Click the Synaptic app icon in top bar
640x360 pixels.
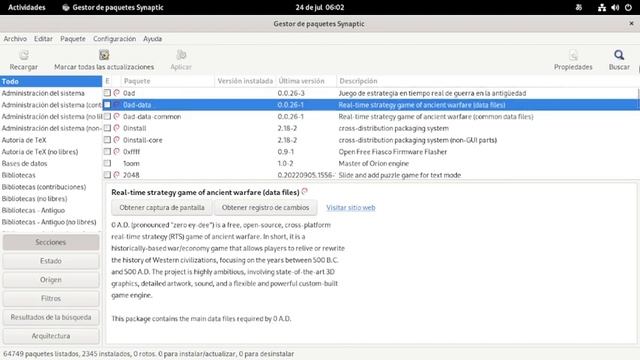tap(65, 7)
